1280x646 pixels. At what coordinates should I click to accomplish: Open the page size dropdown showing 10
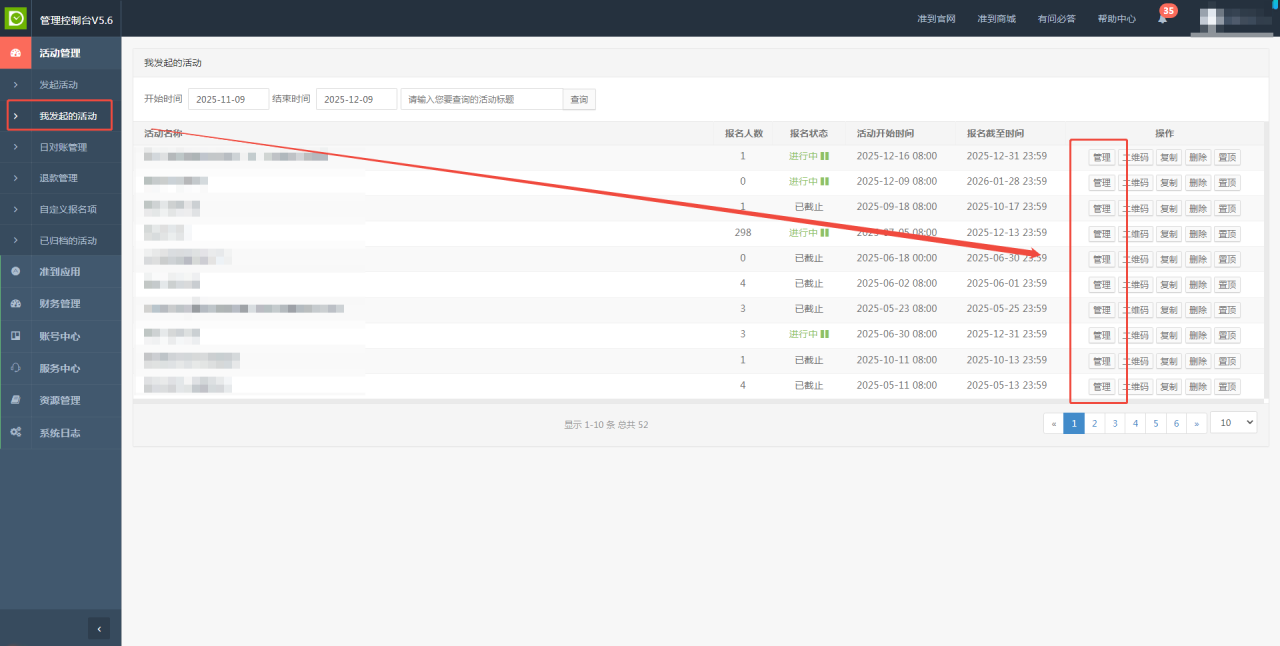(x=1233, y=423)
